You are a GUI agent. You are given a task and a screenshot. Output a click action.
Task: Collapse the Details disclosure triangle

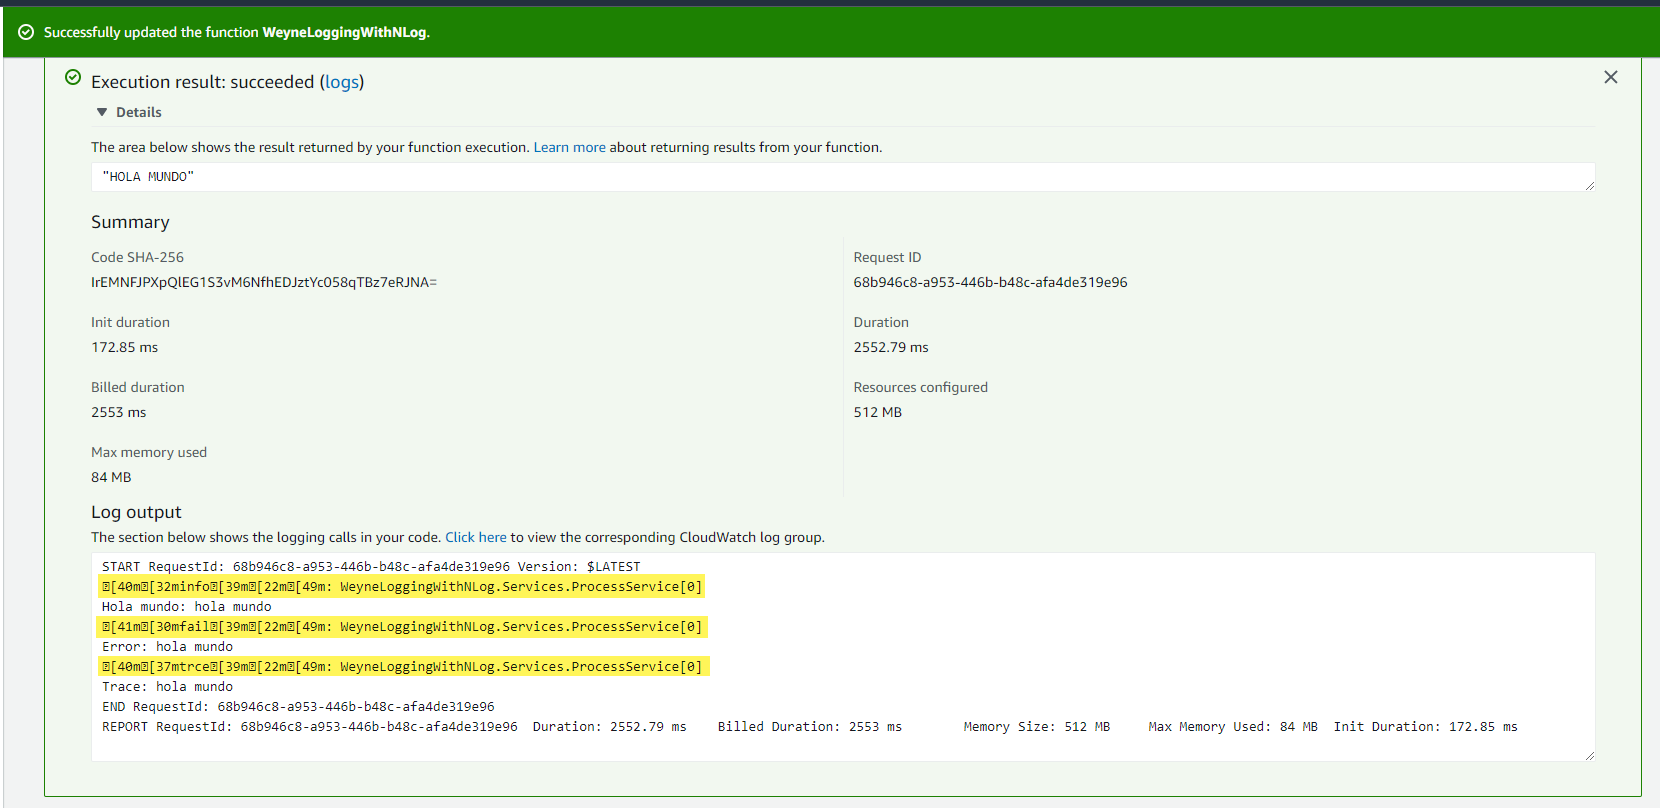click(102, 112)
